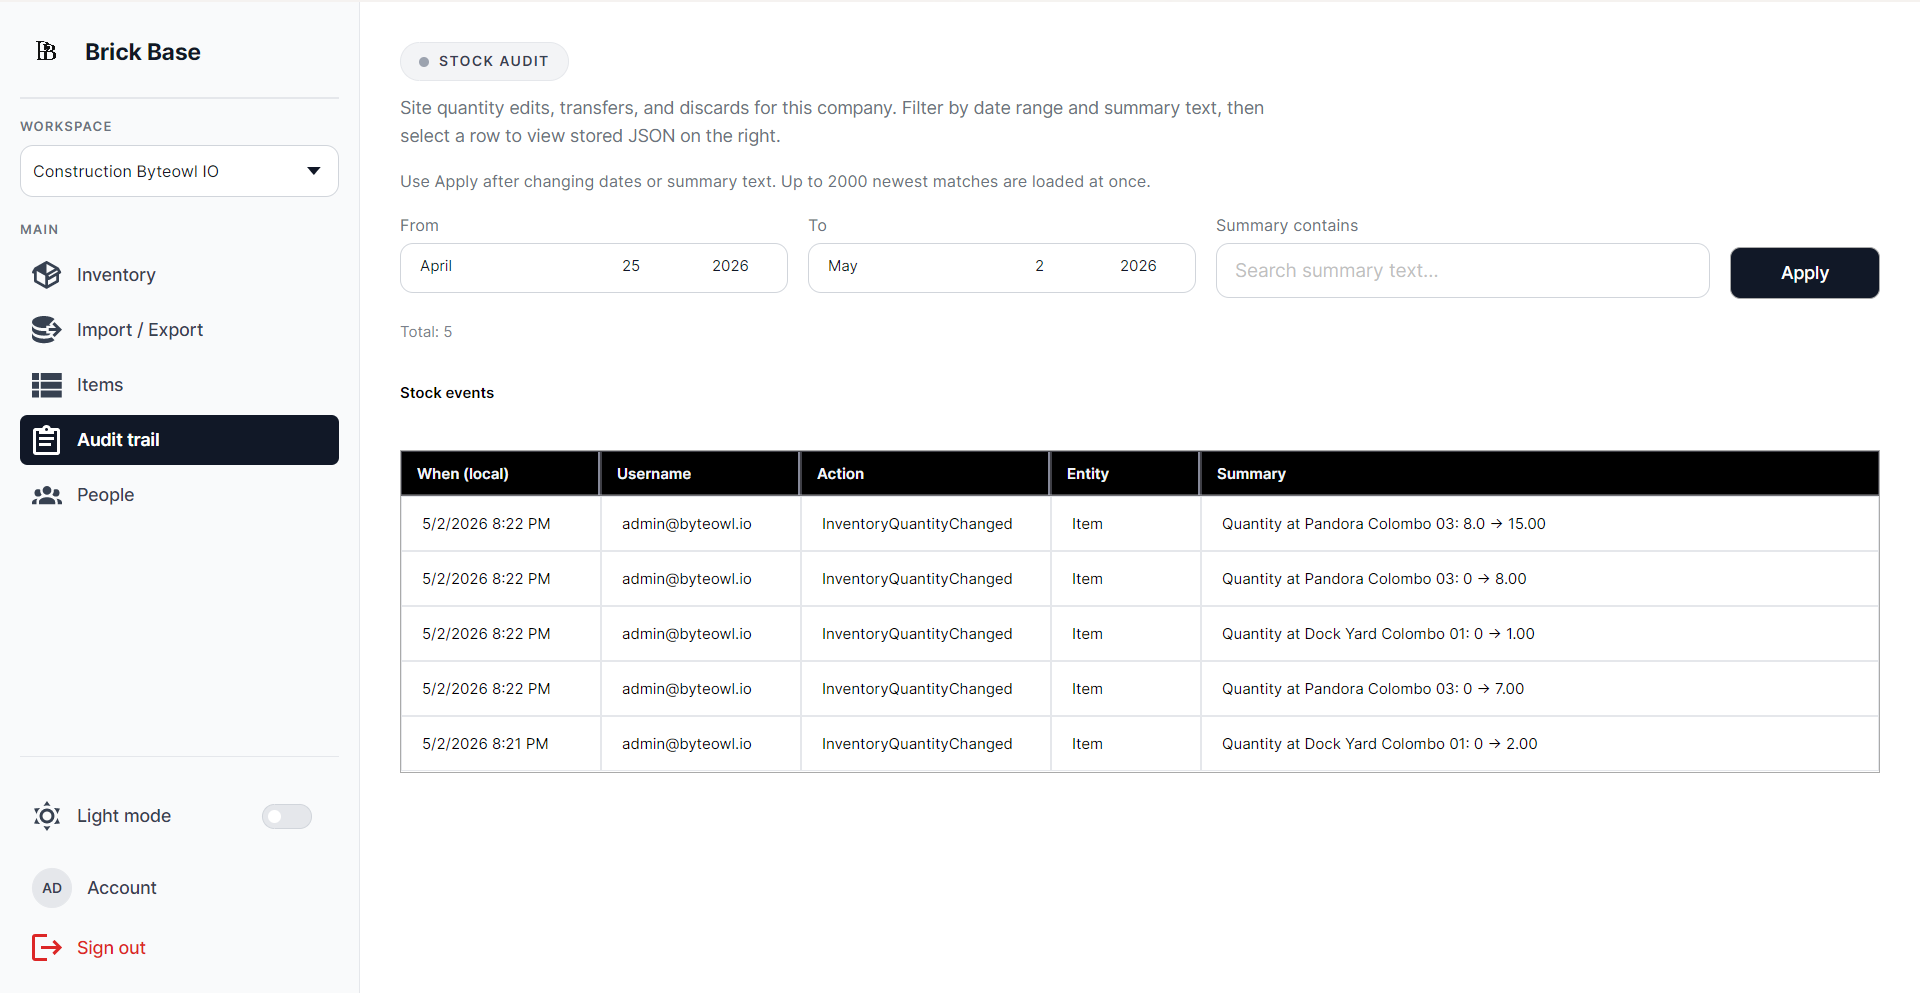1920x993 pixels.
Task: Click the Light mode sun icon
Action: (x=46, y=816)
